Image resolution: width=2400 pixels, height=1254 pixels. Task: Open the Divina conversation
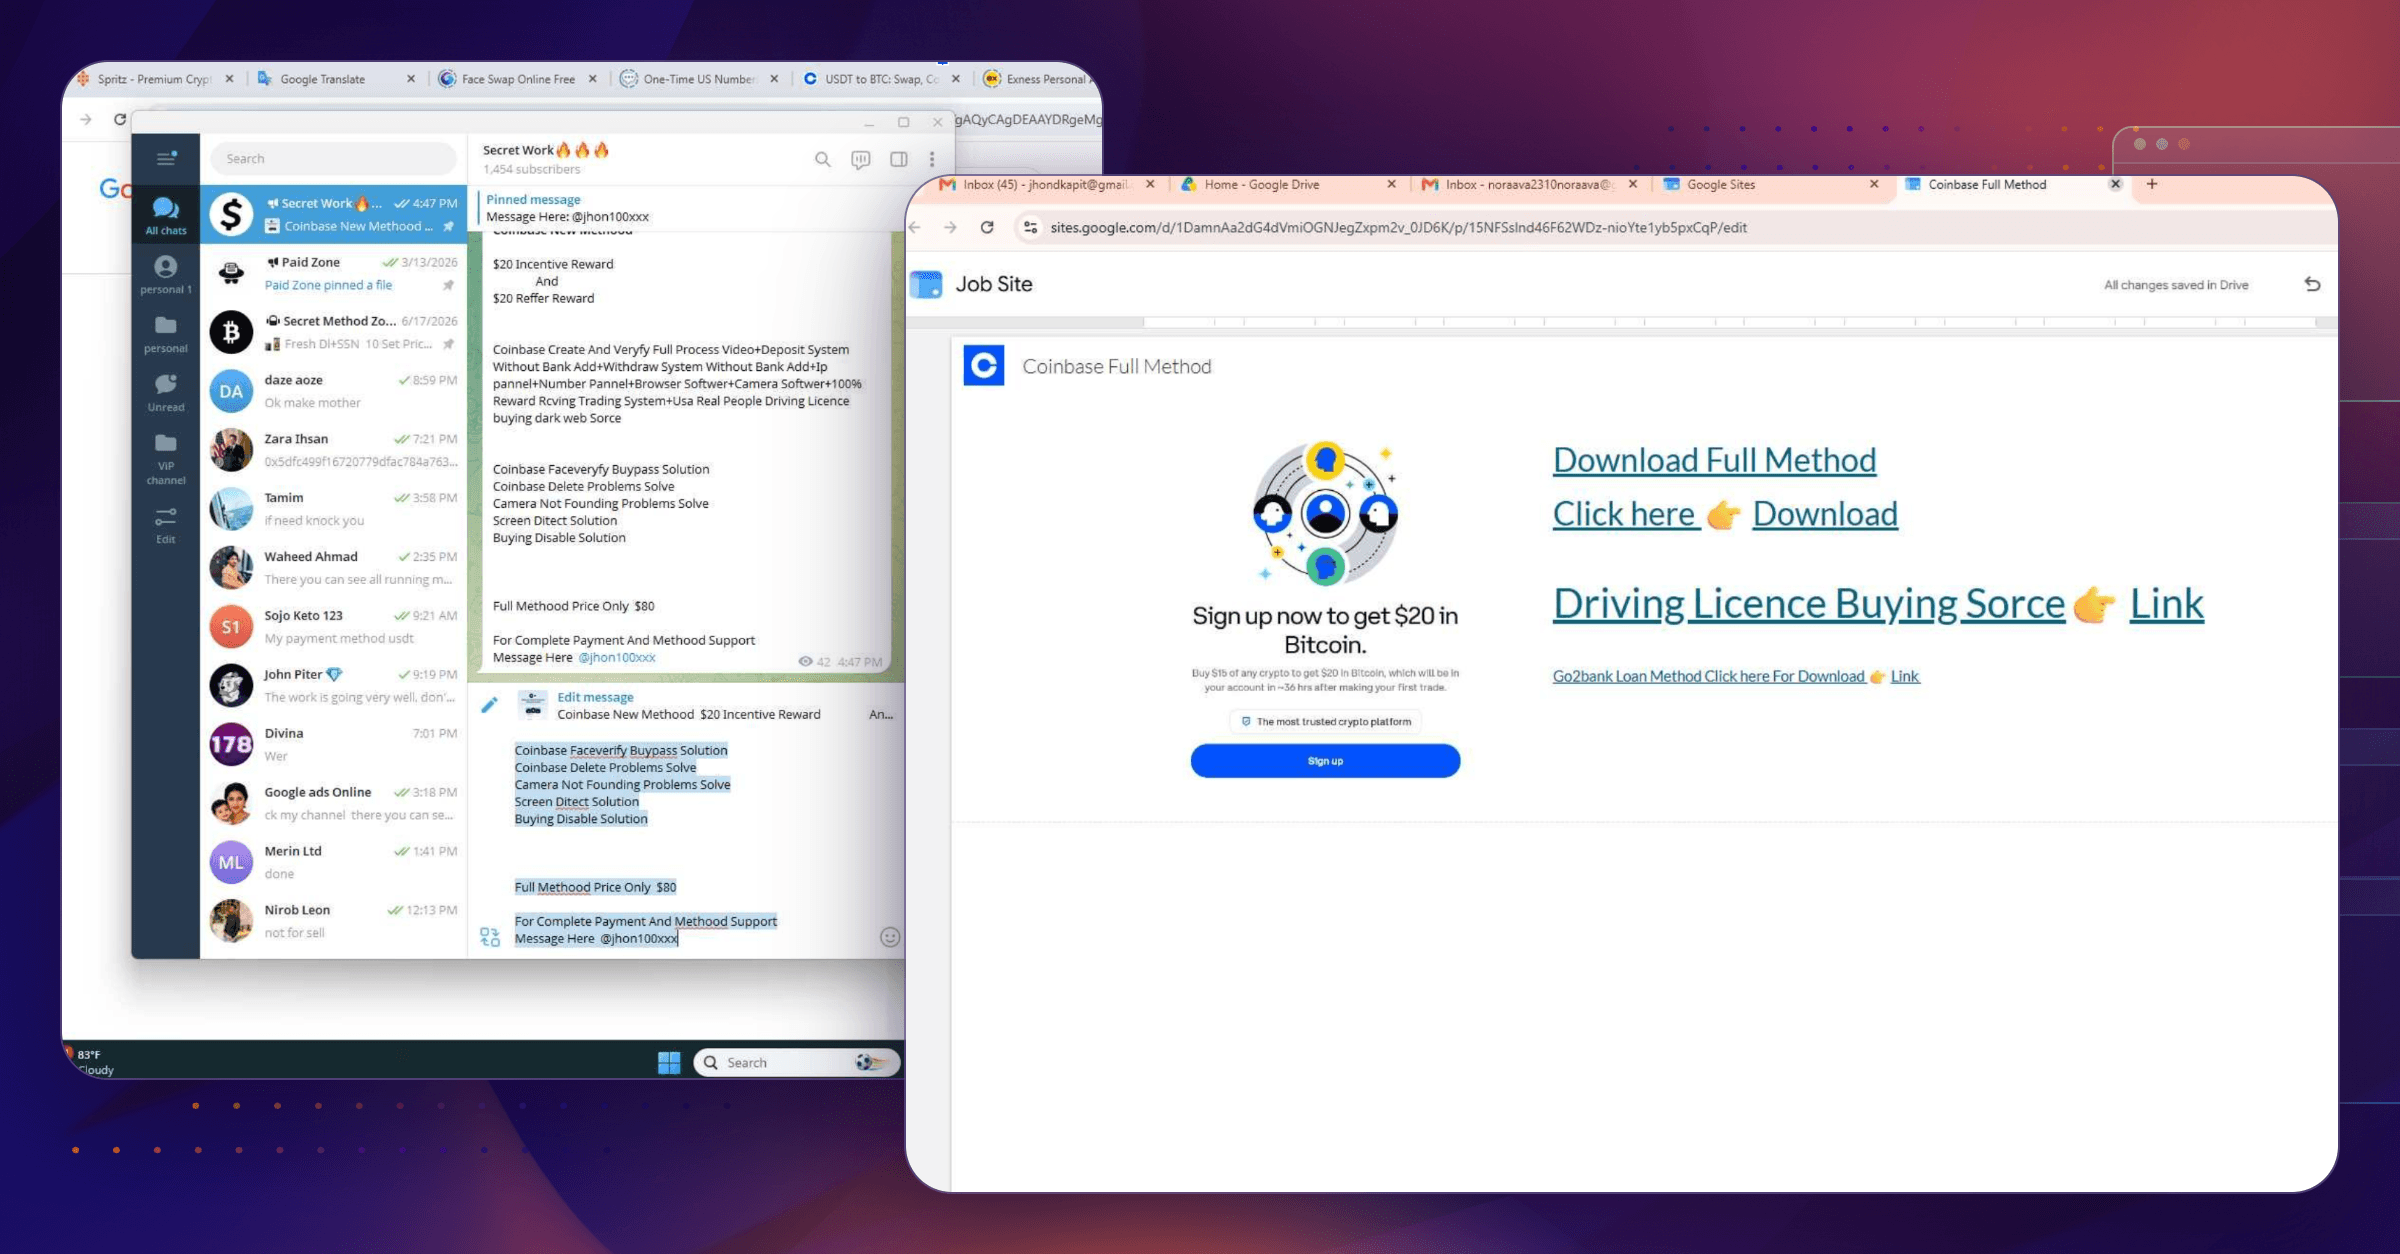(333, 745)
